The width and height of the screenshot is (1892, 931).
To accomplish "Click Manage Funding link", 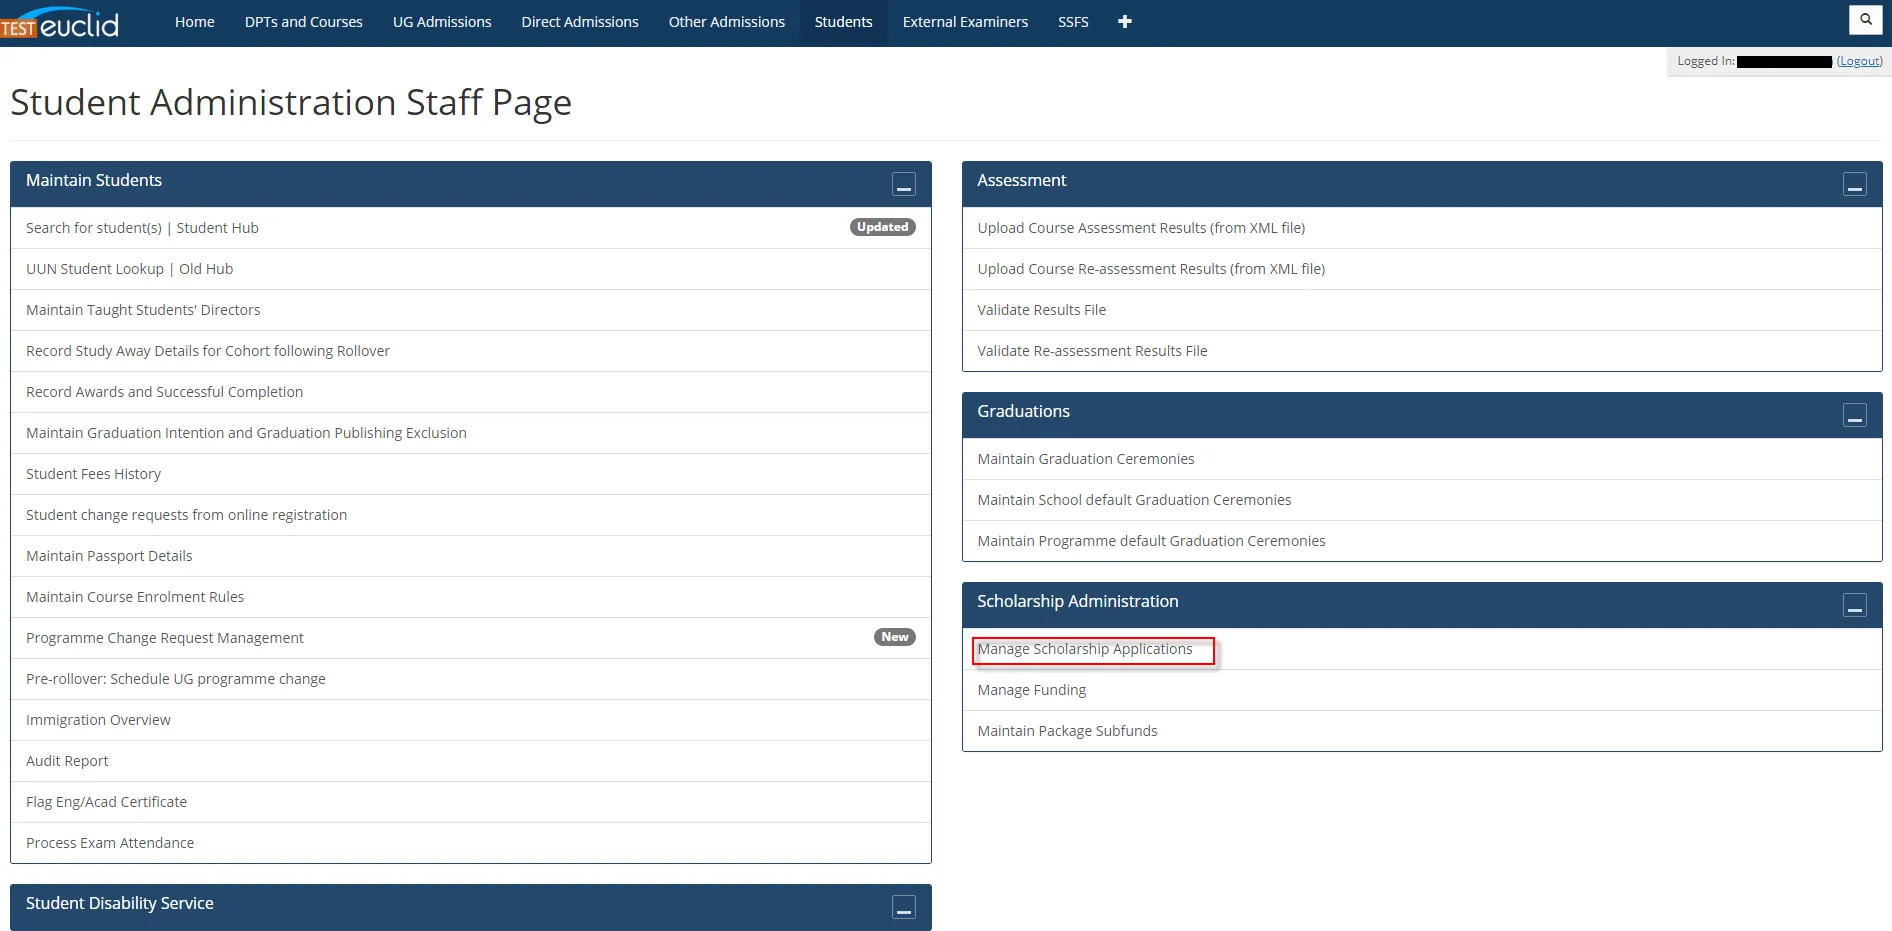I will tap(1031, 690).
